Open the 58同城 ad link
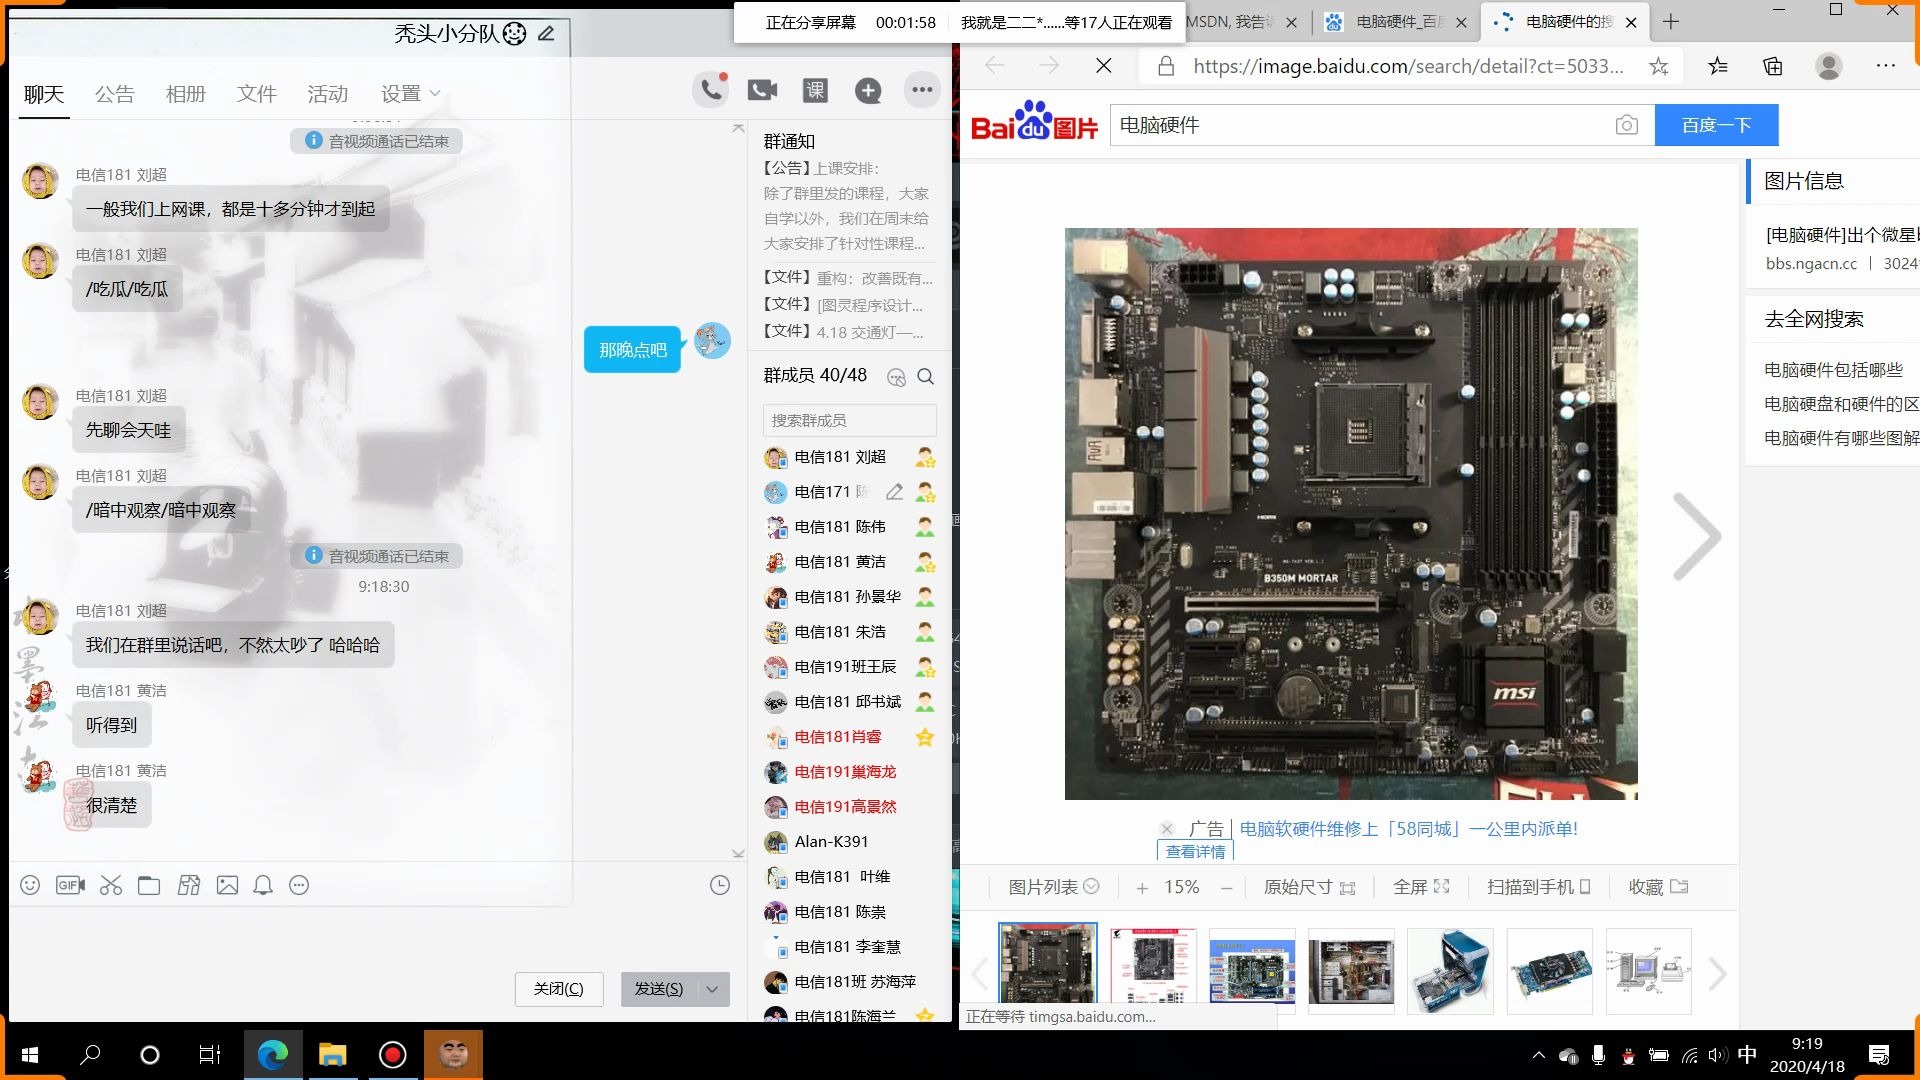The image size is (1920, 1080). coord(1408,828)
